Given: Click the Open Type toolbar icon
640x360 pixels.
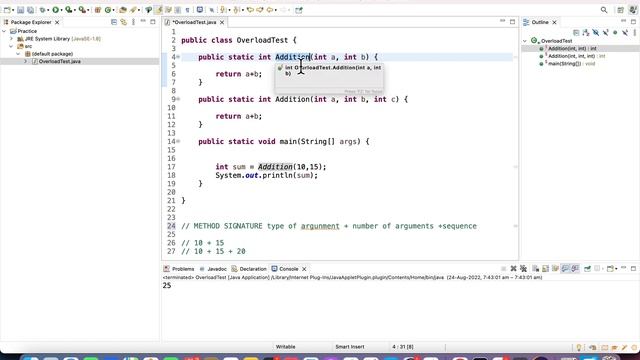Looking at the screenshot, I should (122, 10).
